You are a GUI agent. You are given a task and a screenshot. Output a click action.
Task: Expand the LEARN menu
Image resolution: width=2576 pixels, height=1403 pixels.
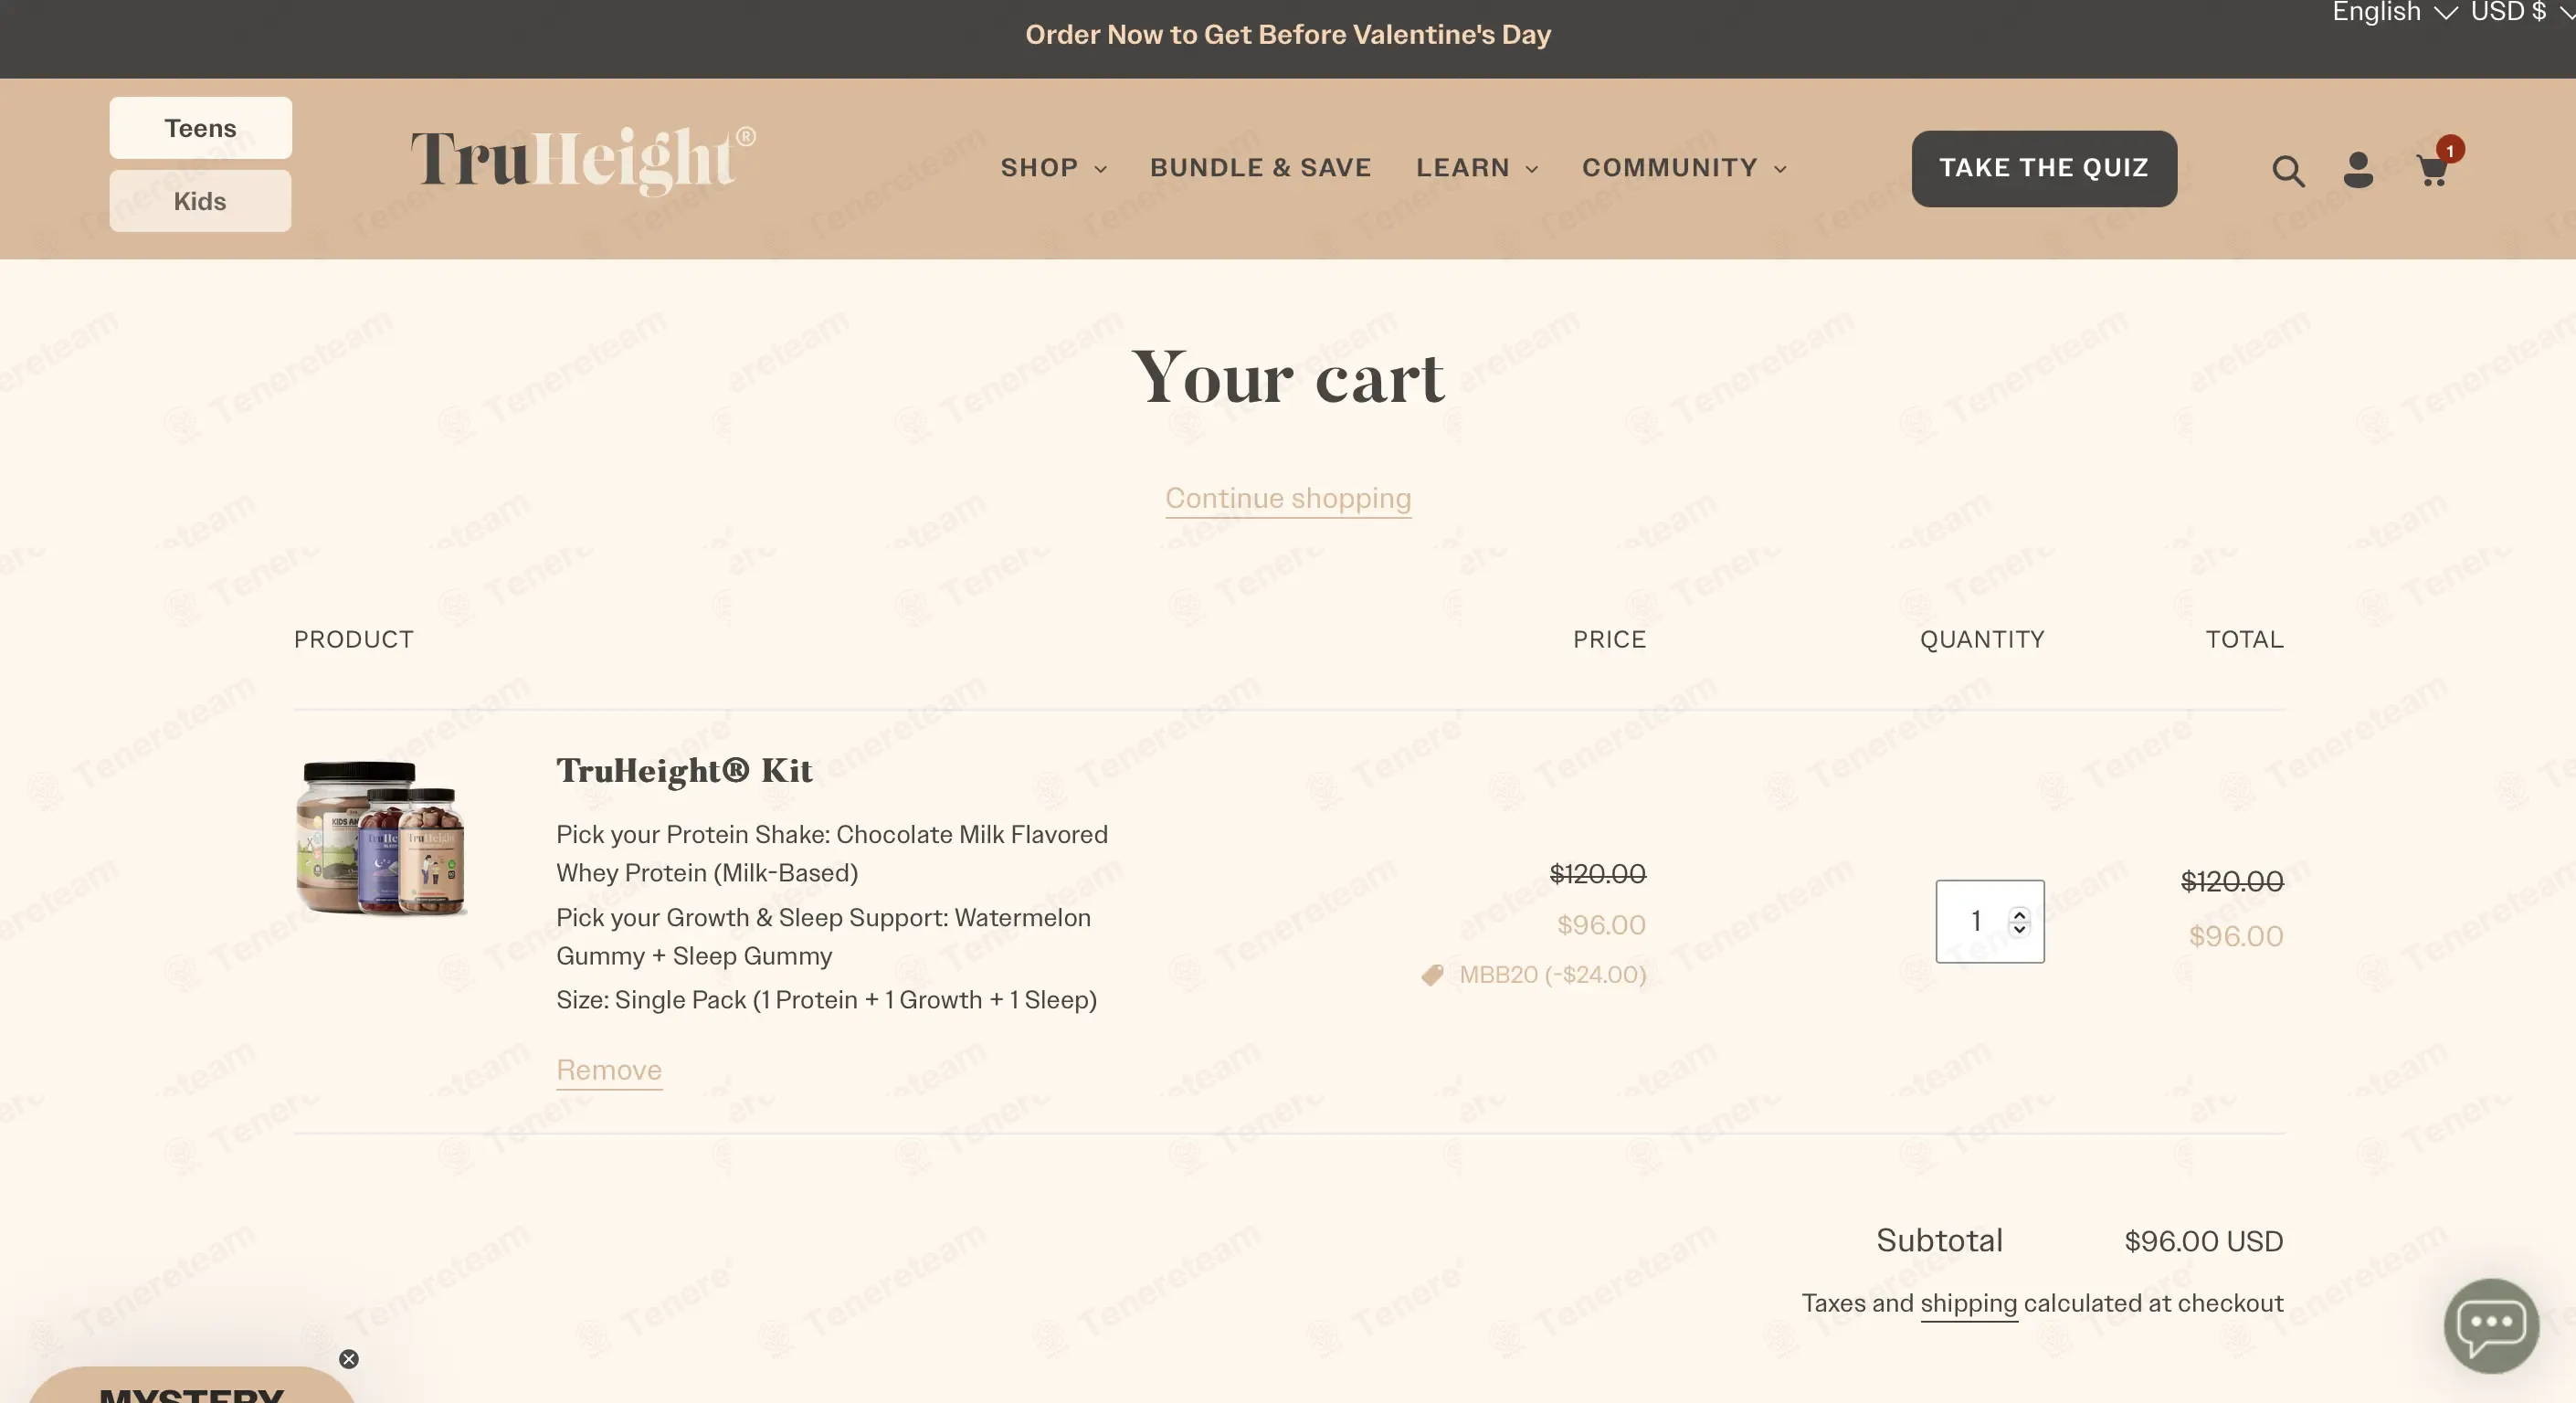pos(1476,168)
